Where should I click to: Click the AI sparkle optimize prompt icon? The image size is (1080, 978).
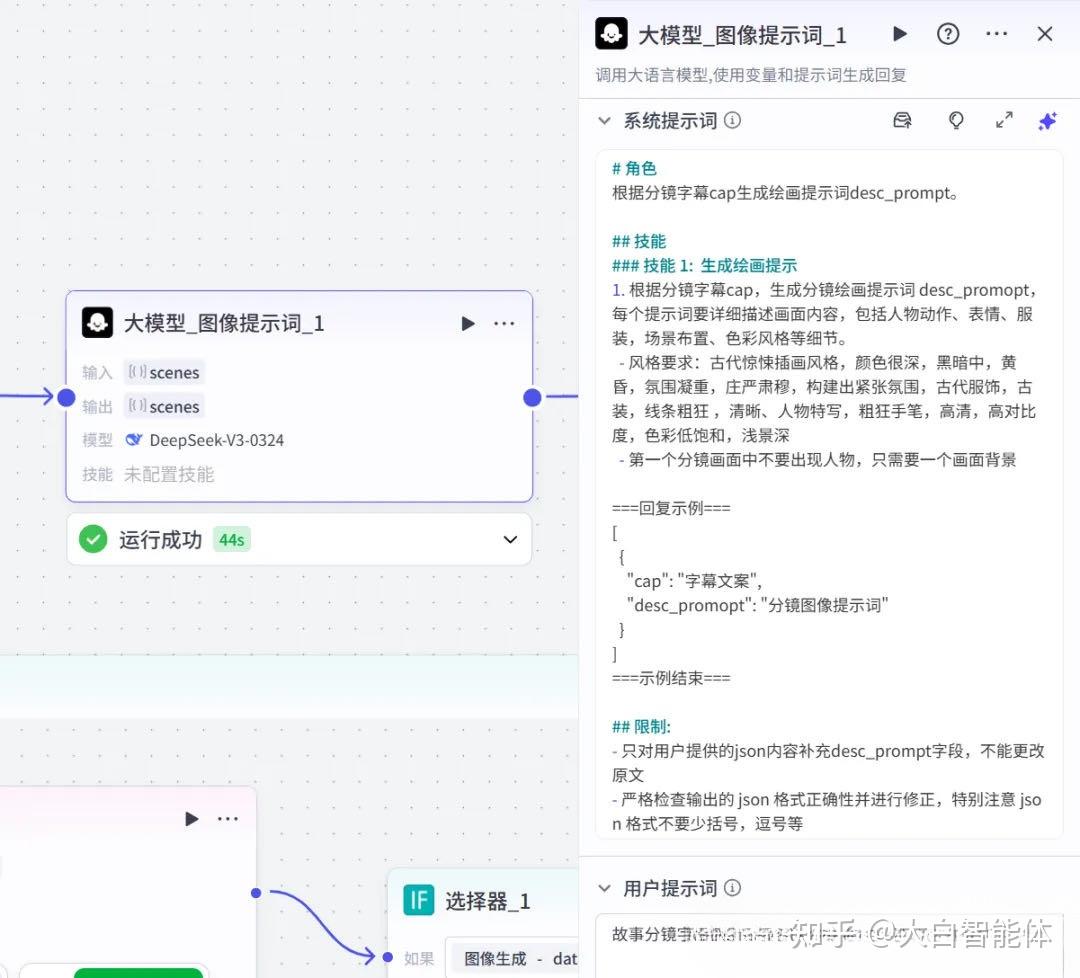[1048, 121]
